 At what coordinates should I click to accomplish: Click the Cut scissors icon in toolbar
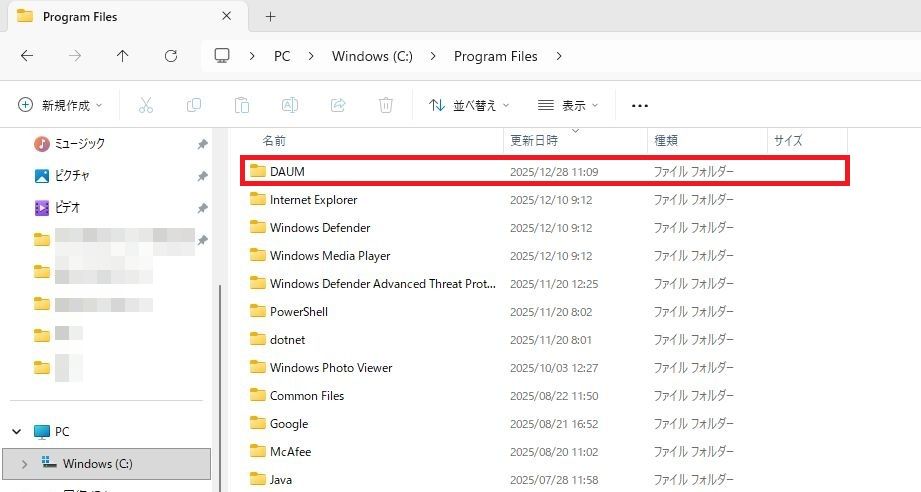[x=146, y=105]
